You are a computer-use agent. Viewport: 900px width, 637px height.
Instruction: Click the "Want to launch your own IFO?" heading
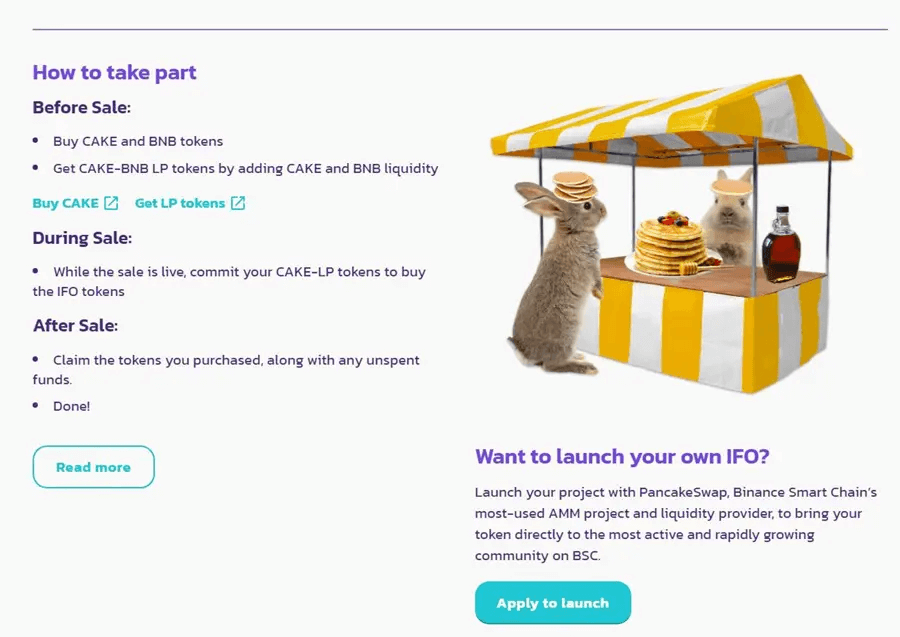click(622, 457)
